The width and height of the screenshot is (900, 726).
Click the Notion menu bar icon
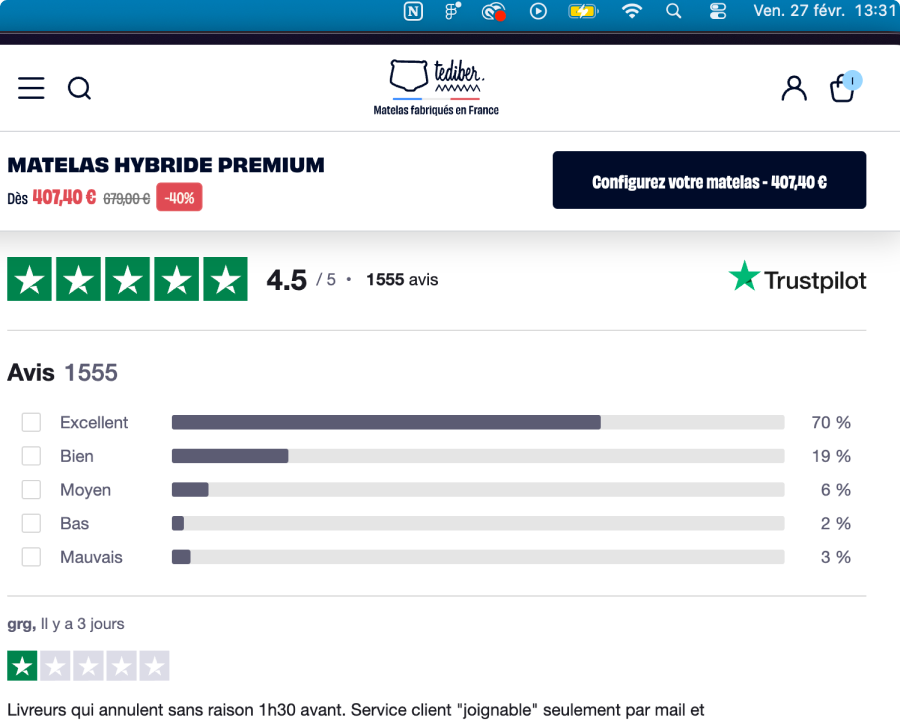click(413, 11)
